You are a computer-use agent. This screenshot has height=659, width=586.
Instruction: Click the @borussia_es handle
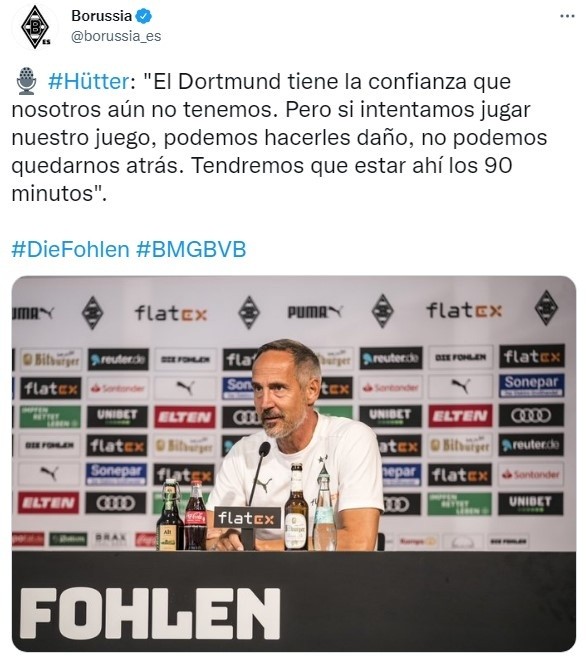pyautogui.click(x=116, y=37)
